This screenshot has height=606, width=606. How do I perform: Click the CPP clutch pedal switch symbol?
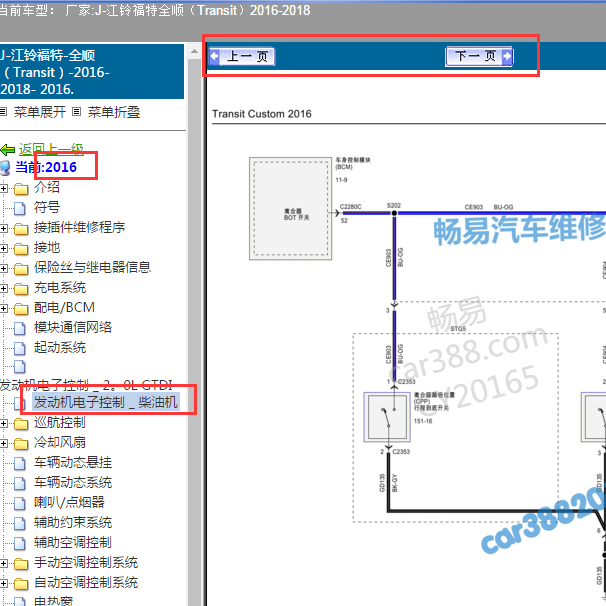(x=387, y=417)
